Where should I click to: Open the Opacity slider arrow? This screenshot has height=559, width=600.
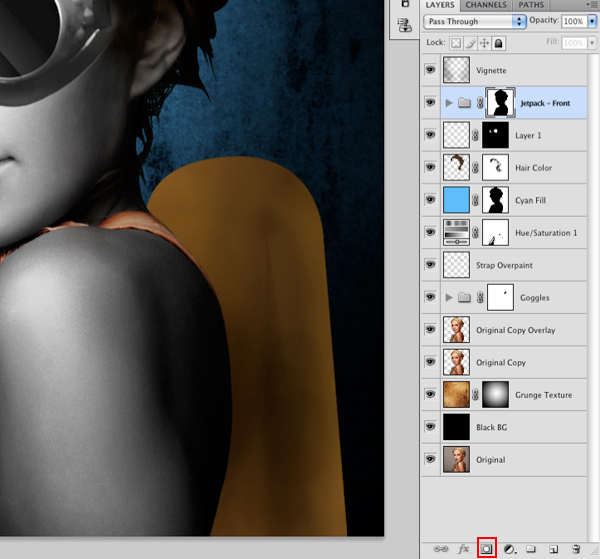pyautogui.click(x=592, y=21)
